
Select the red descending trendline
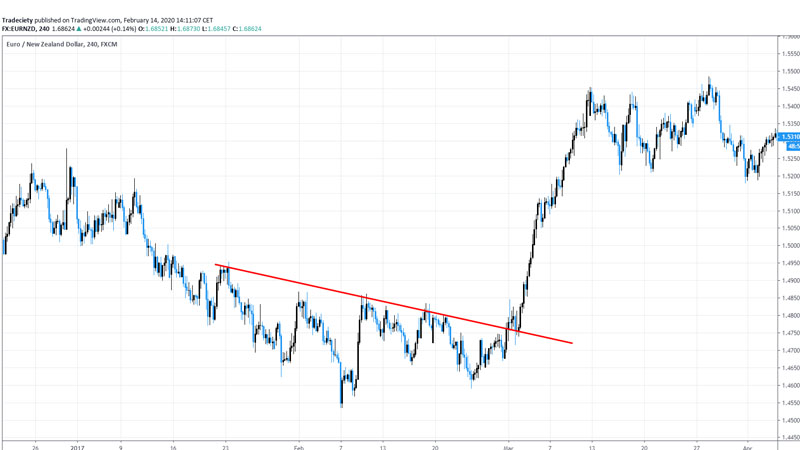coord(393,304)
